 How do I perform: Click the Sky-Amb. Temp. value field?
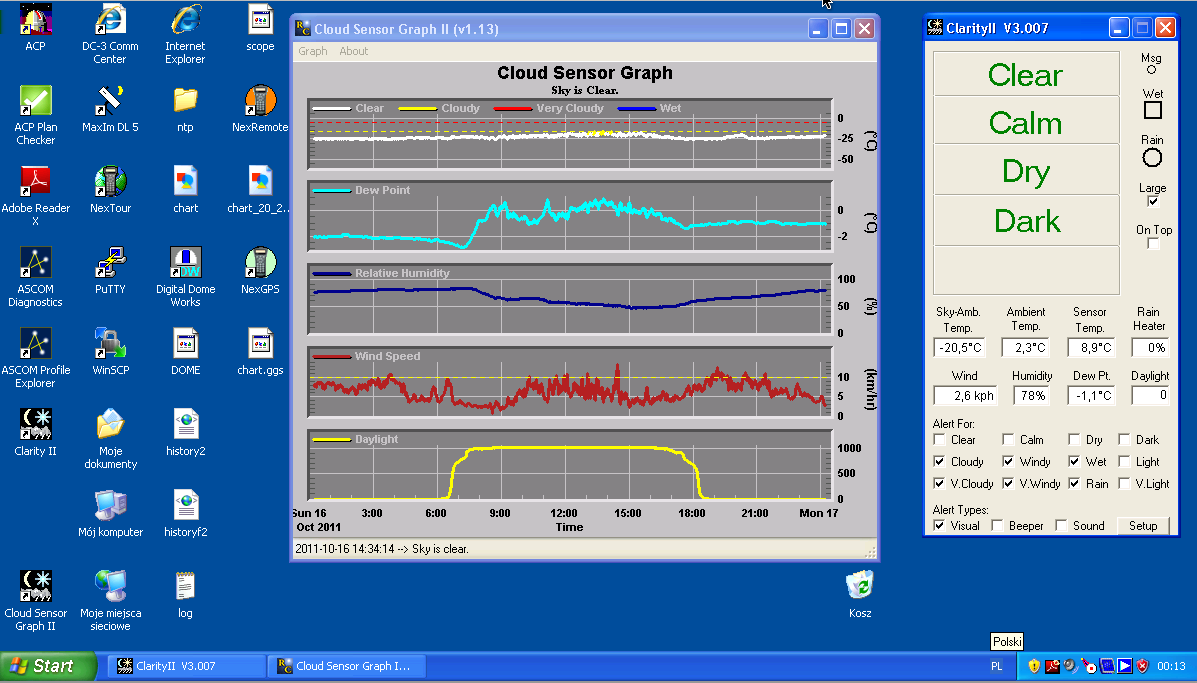[x=960, y=348]
